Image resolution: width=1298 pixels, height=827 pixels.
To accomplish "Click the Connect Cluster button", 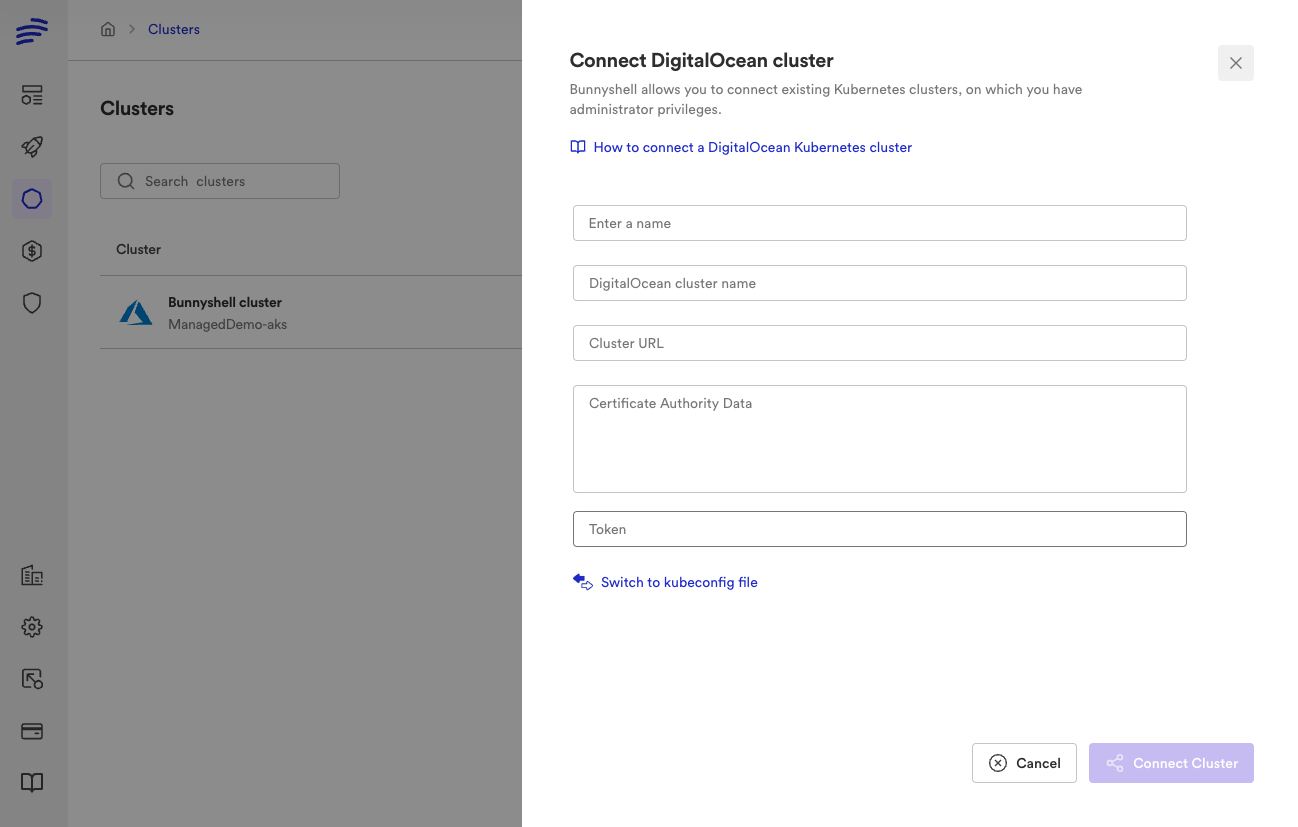I will 1171,763.
